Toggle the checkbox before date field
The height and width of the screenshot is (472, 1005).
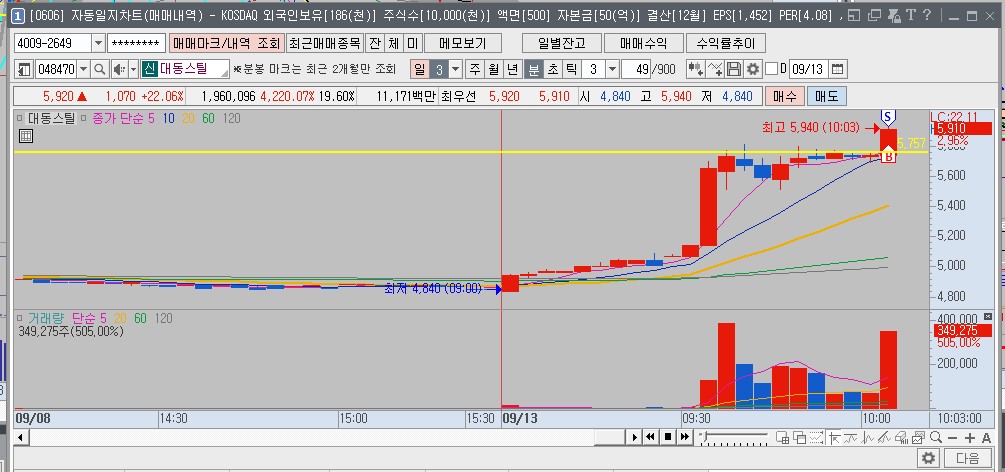(x=772, y=69)
